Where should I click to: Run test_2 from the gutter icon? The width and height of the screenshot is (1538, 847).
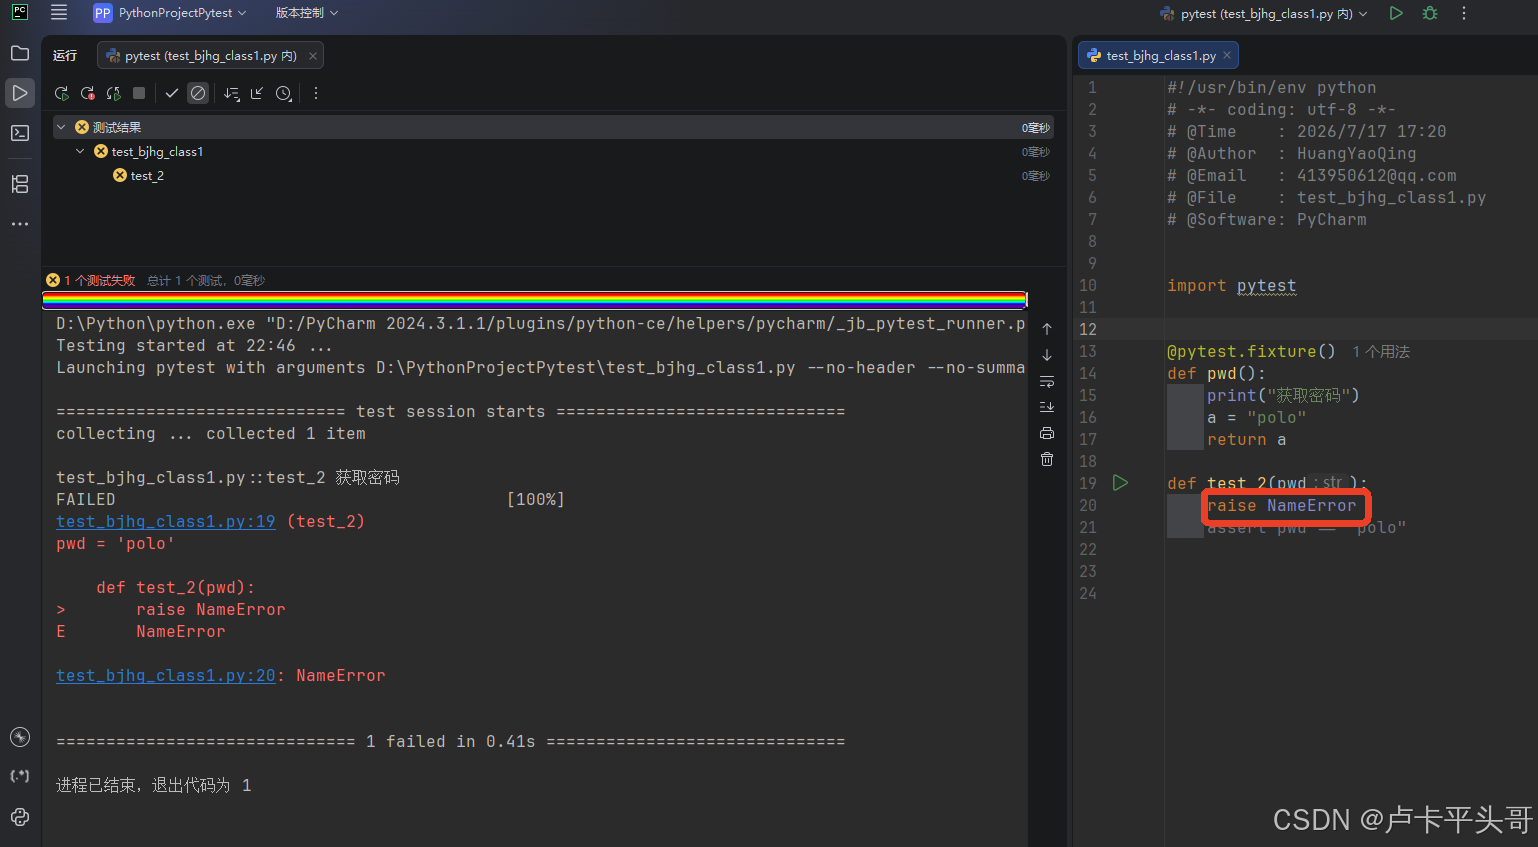pos(1121,483)
